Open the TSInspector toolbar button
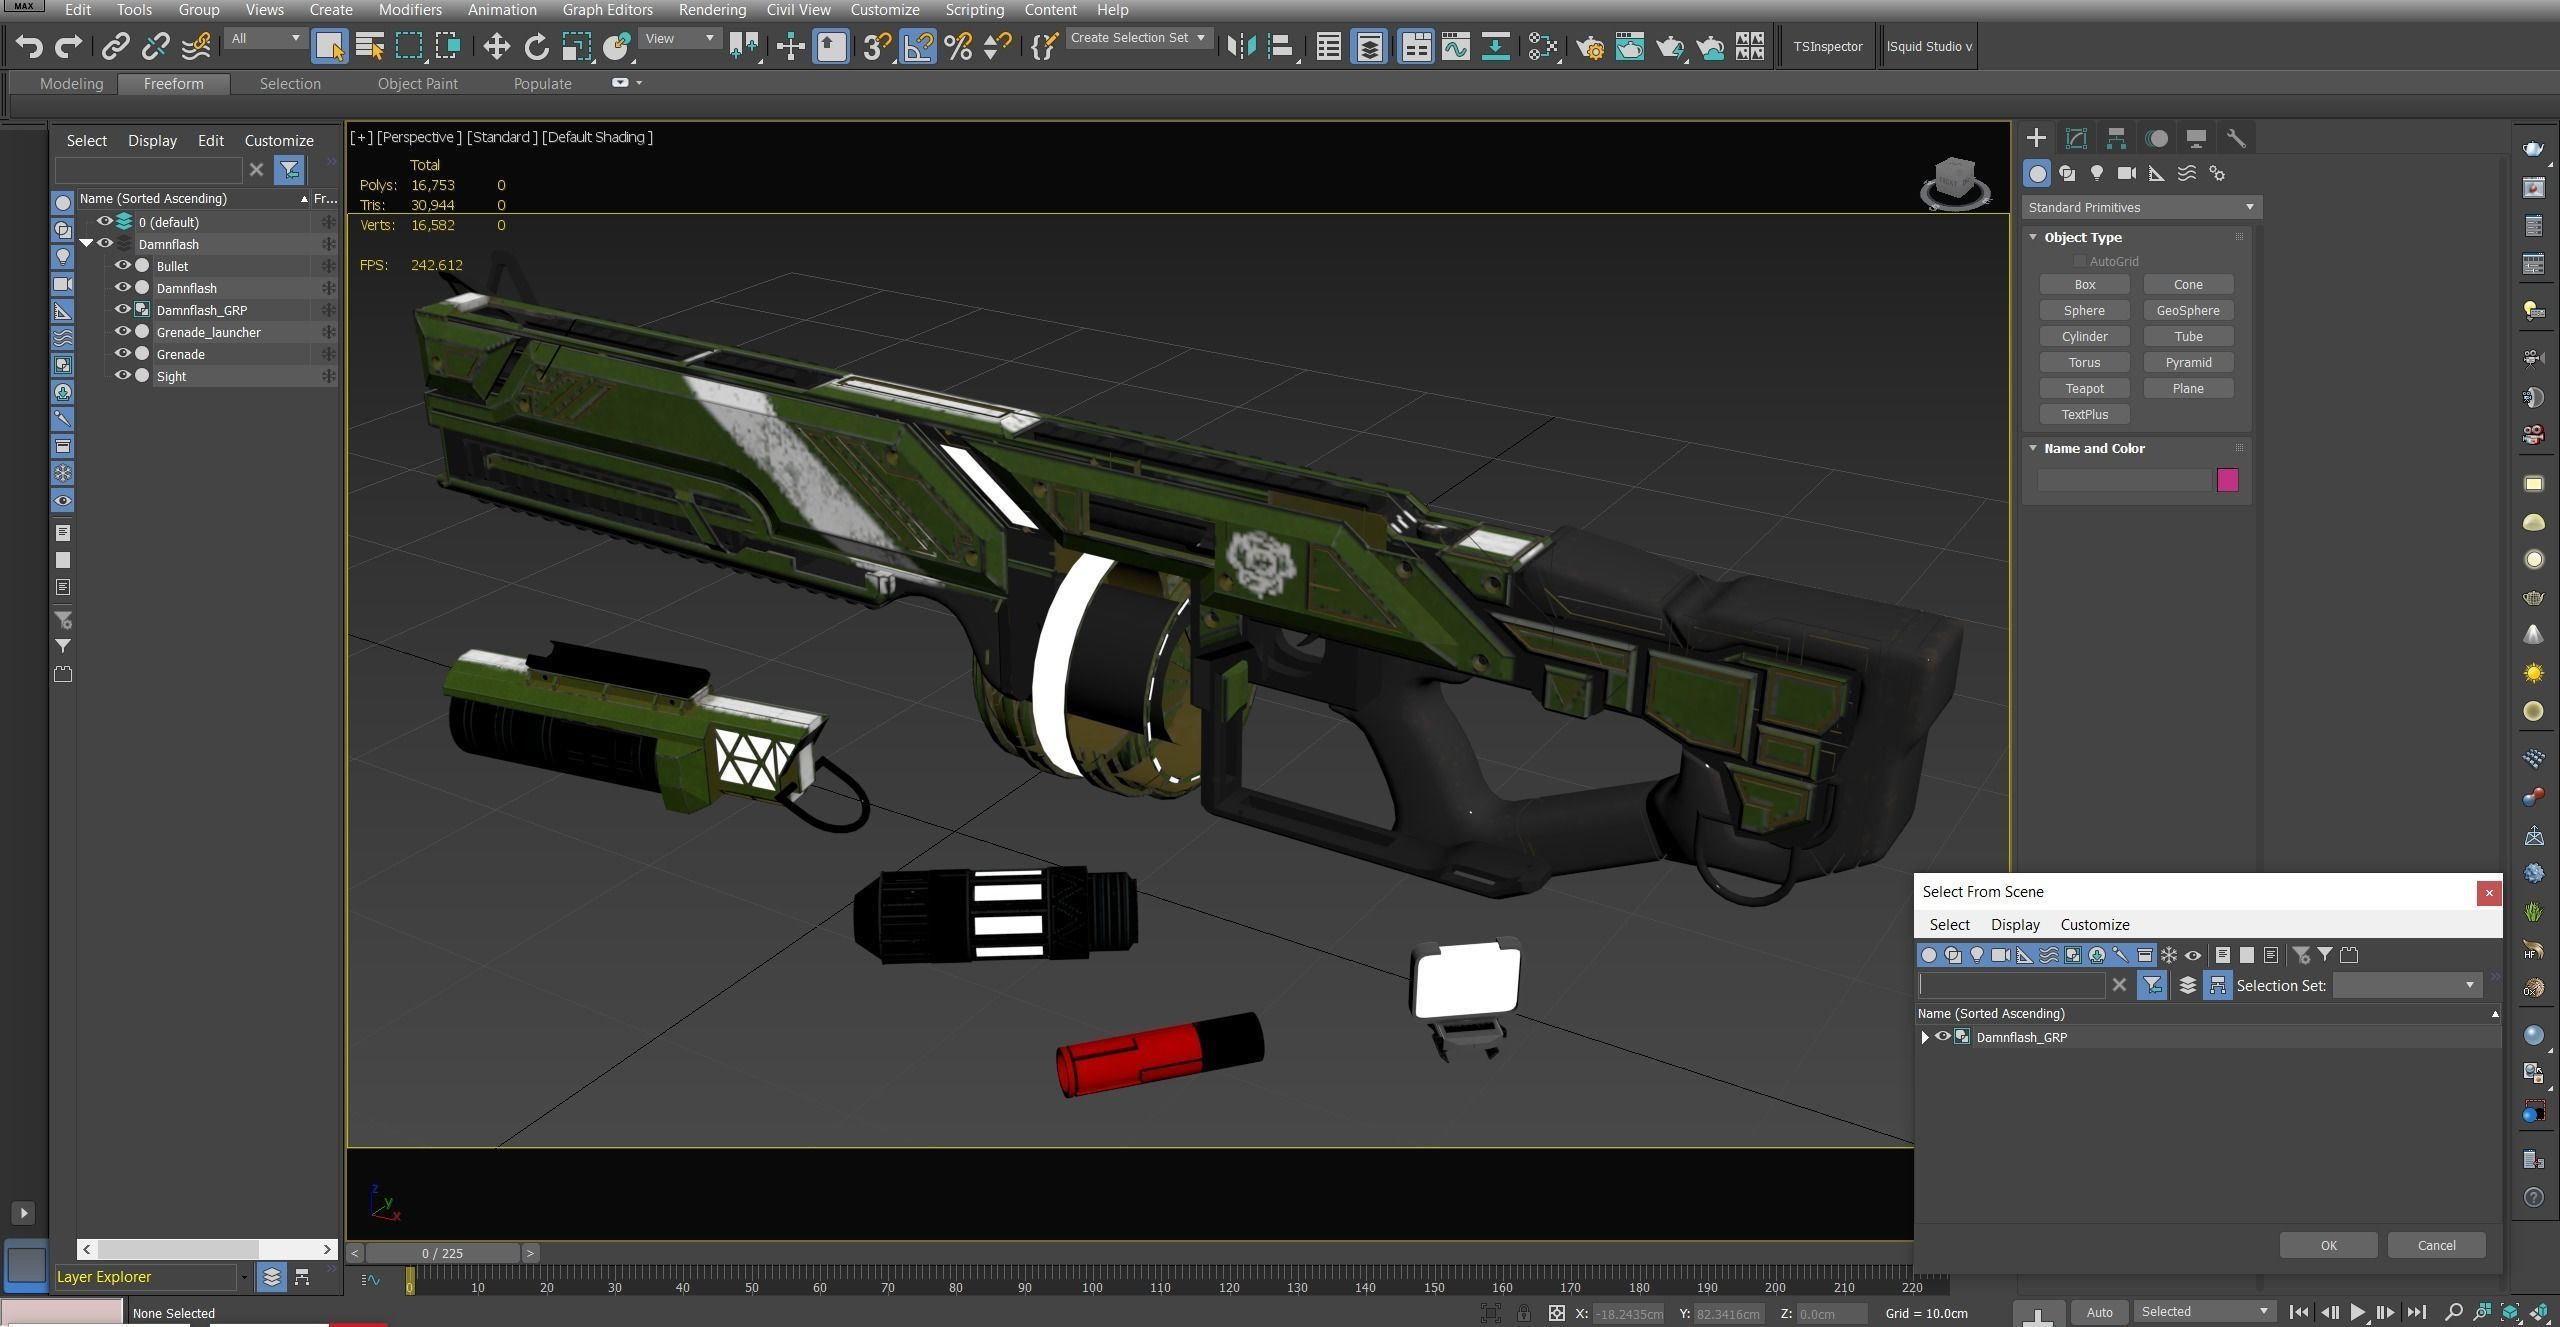Viewport: 2560px width, 1327px height. click(1827, 46)
